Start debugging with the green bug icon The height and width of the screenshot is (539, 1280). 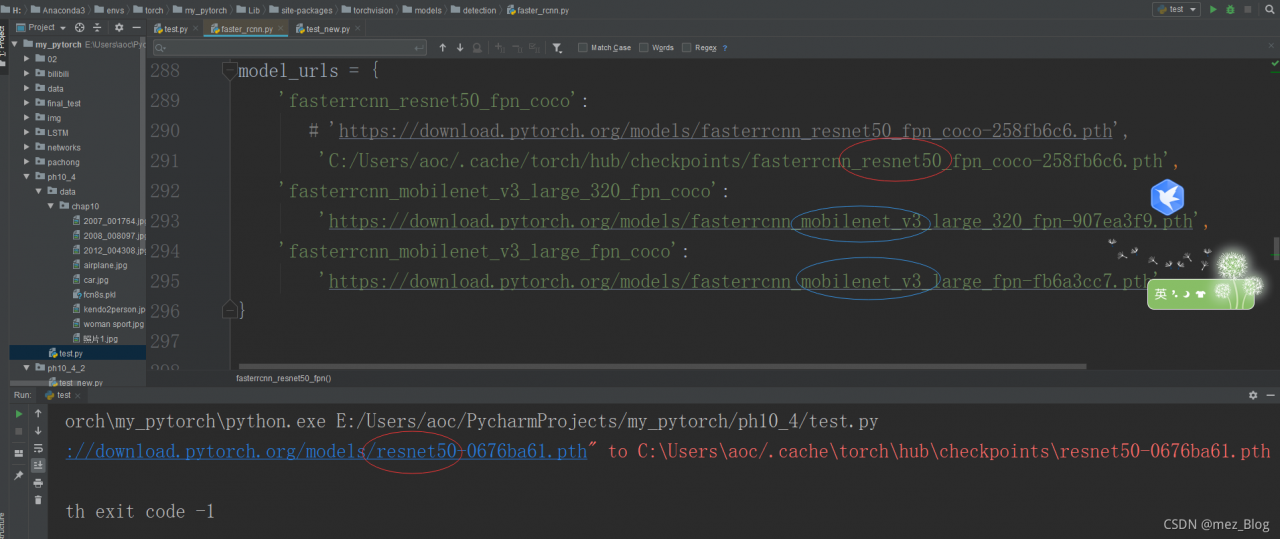click(1230, 9)
